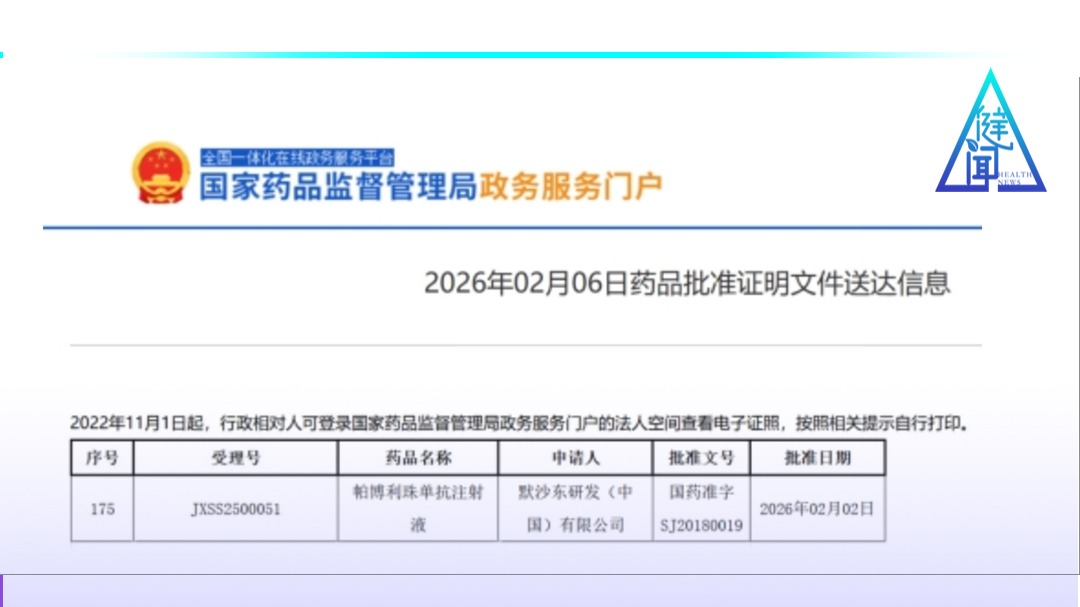Select the 国药准字 SJ20180019 approval number cell

pos(701,509)
